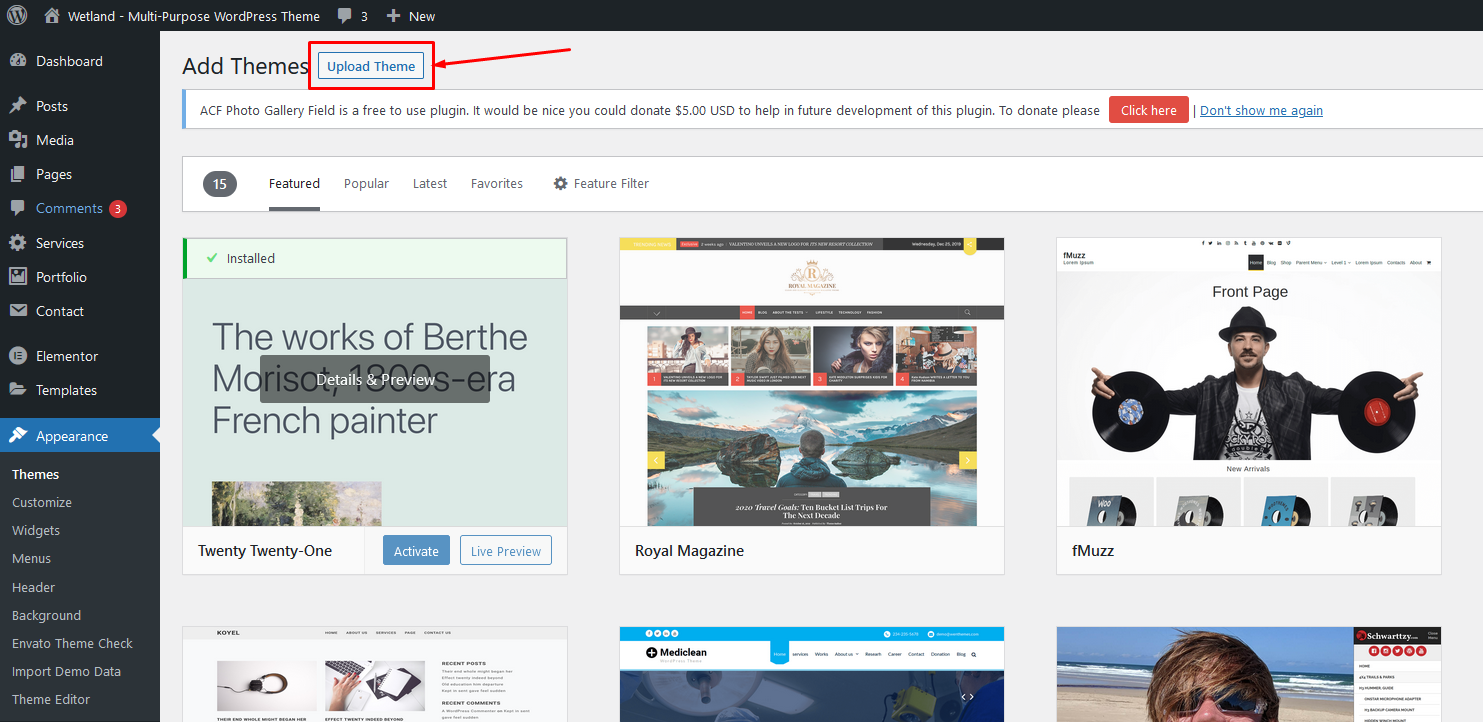Activate the Twenty Twenty-One theme

[416, 550]
